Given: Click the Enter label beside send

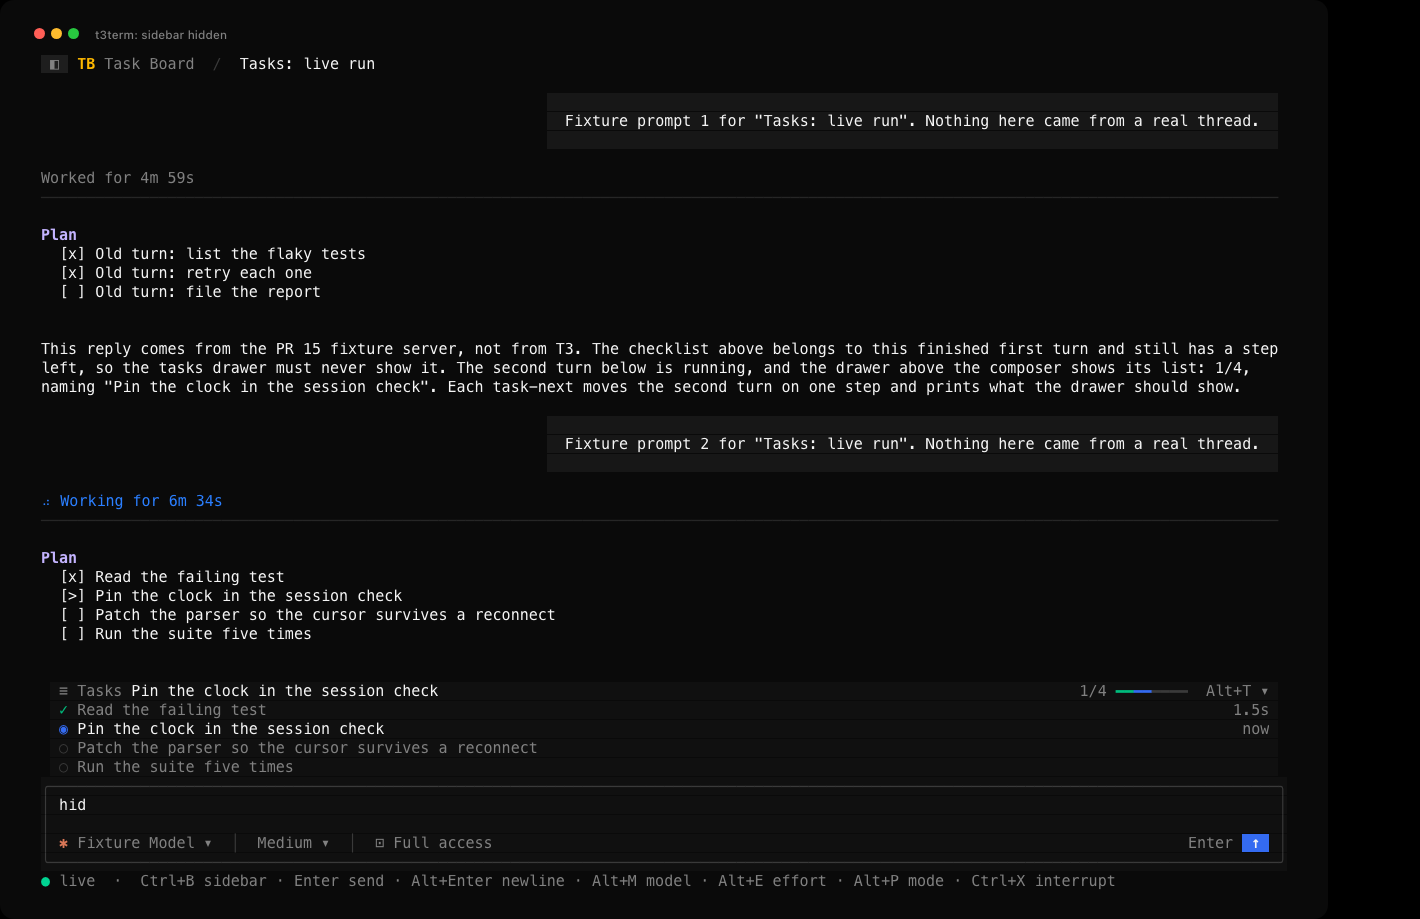Looking at the screenshot, I should pos(1210,843).
